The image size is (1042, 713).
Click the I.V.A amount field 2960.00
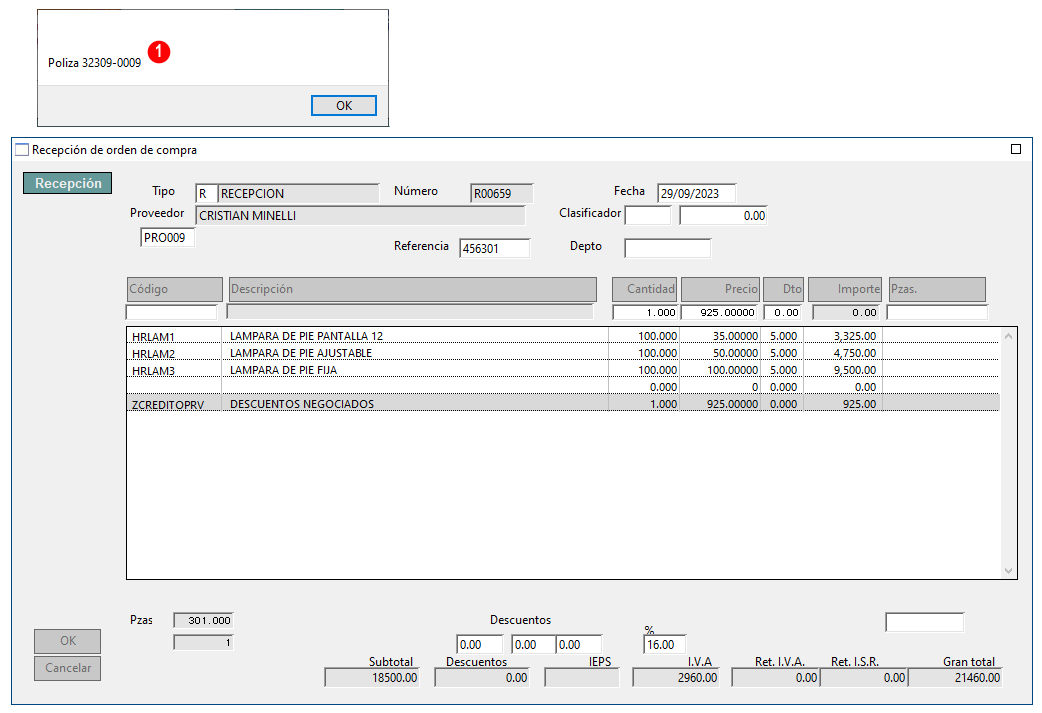tap(676, 678)
